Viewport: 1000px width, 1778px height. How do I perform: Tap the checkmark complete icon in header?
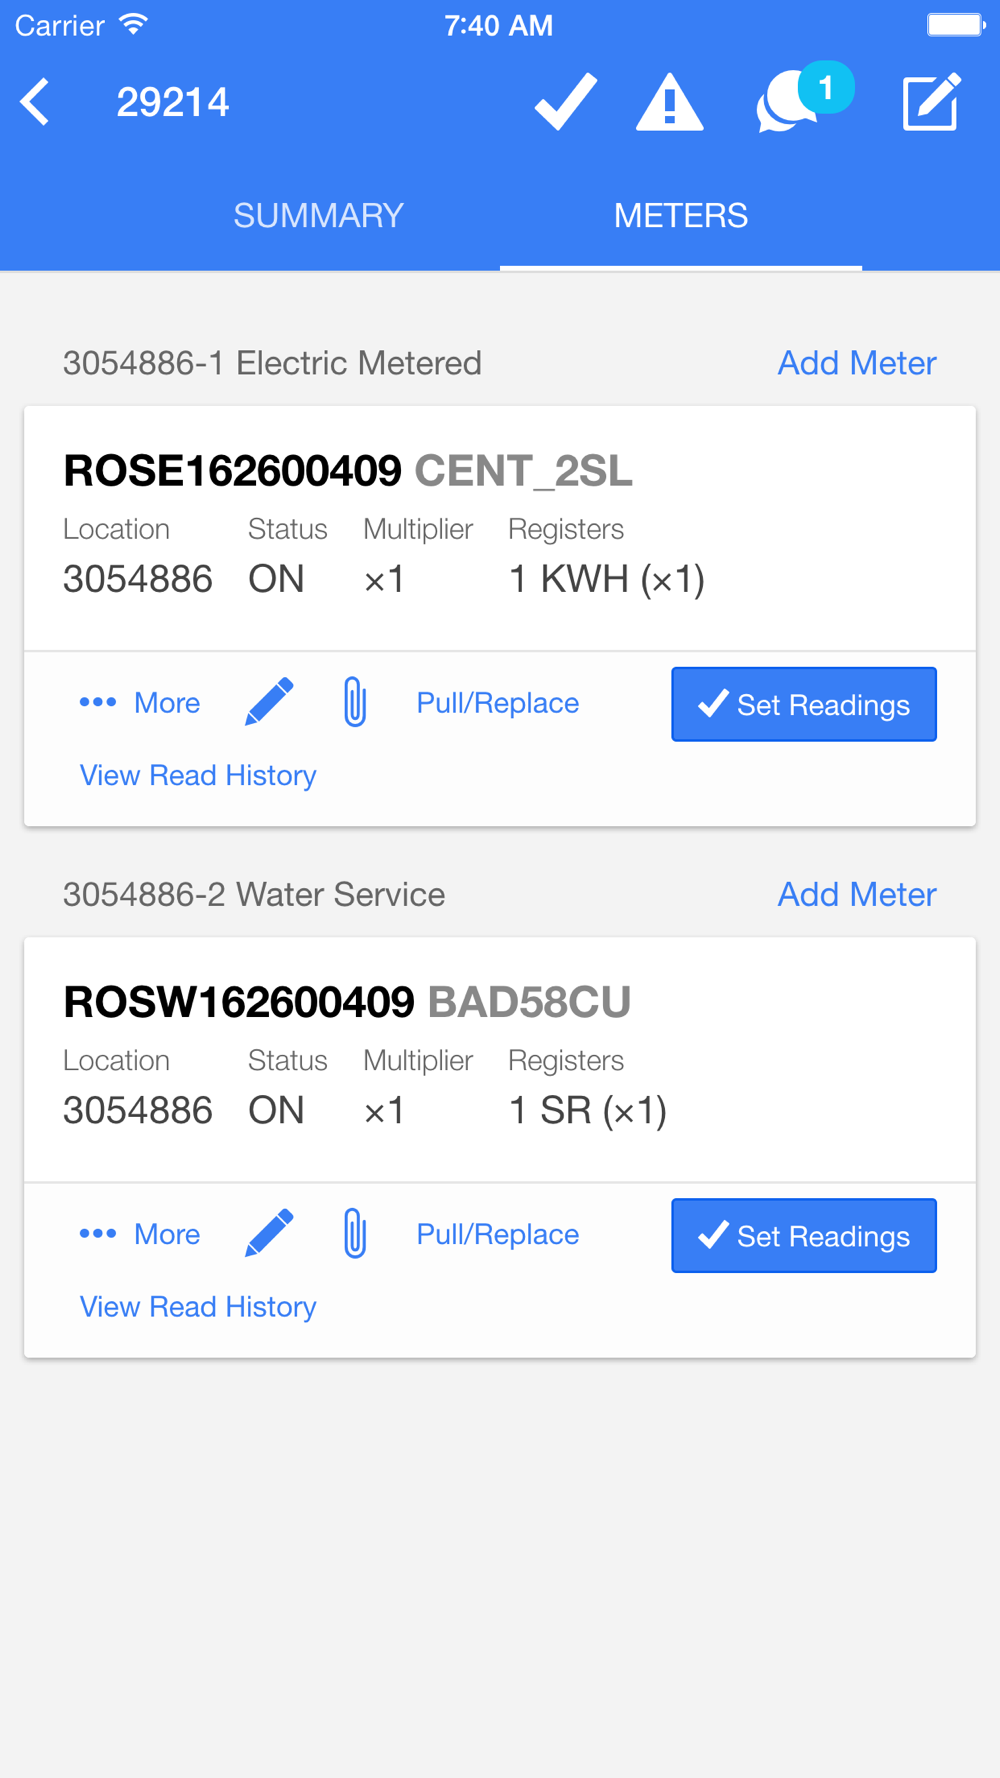pos(566,102)
